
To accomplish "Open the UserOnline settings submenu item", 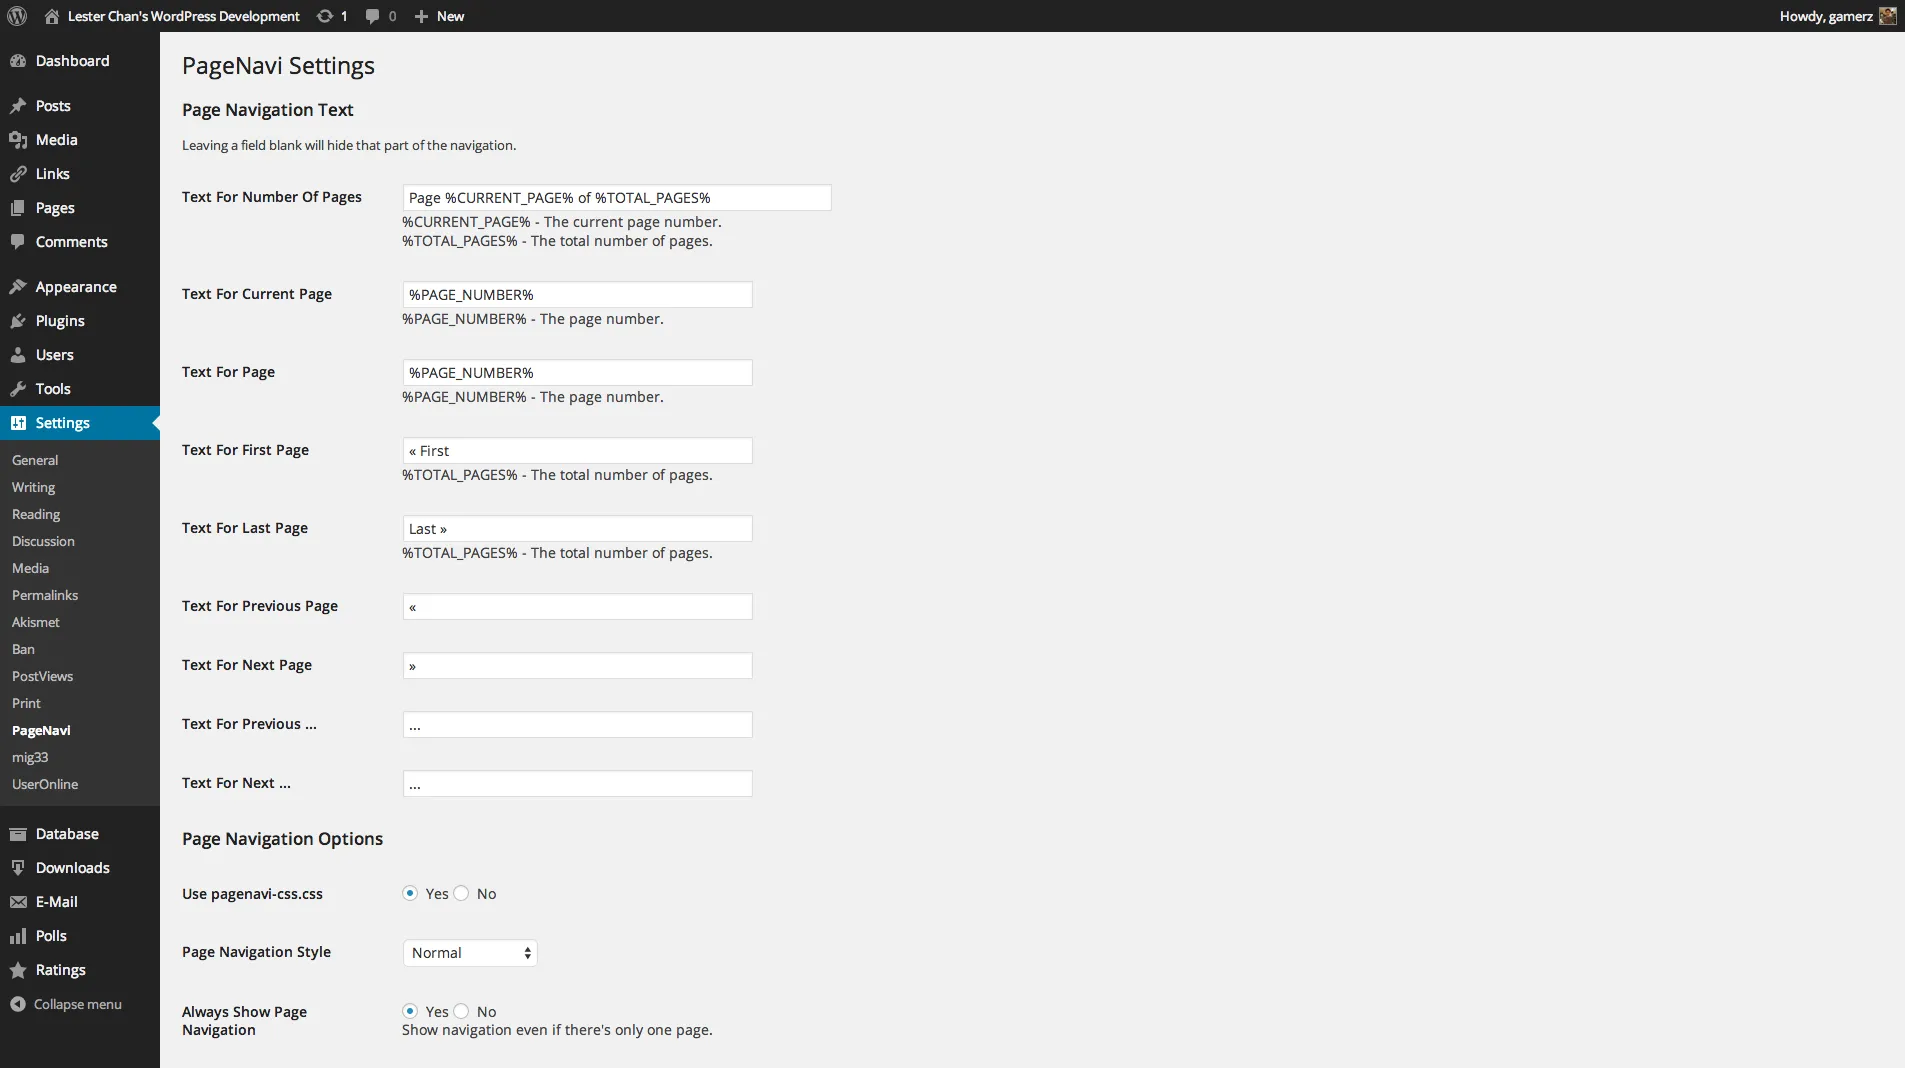I will 45,784.
